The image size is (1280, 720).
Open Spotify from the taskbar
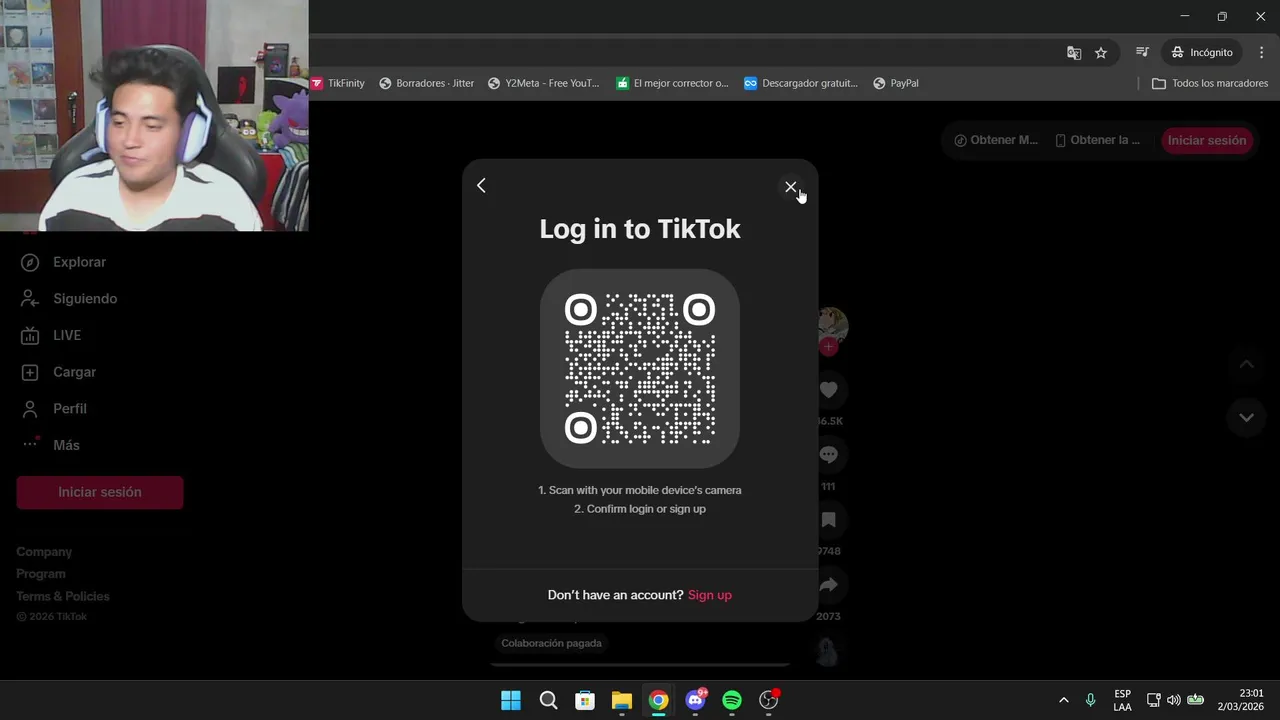(x=732, y=700)
